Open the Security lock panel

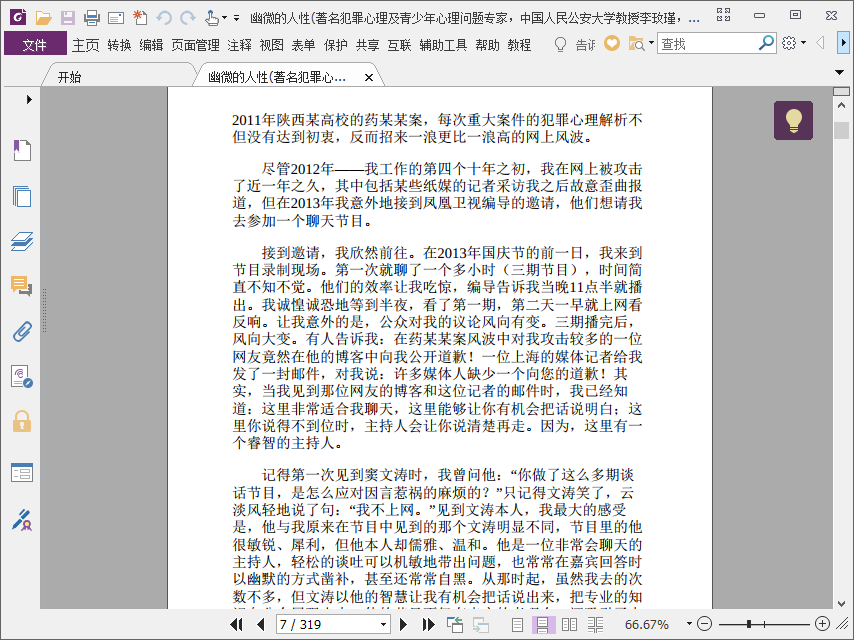click(22, 421)
